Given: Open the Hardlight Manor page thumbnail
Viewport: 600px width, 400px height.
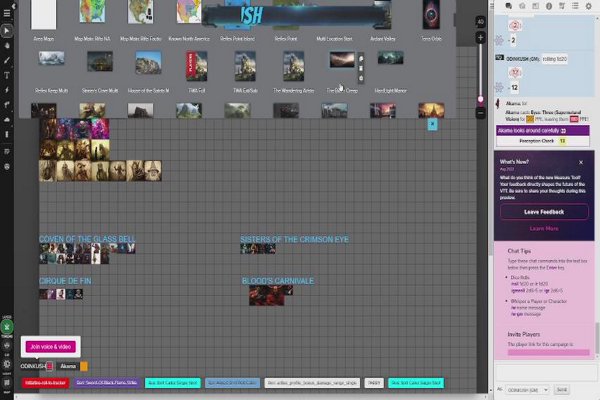Looking at the screenshot, I should tap(390, 58).
